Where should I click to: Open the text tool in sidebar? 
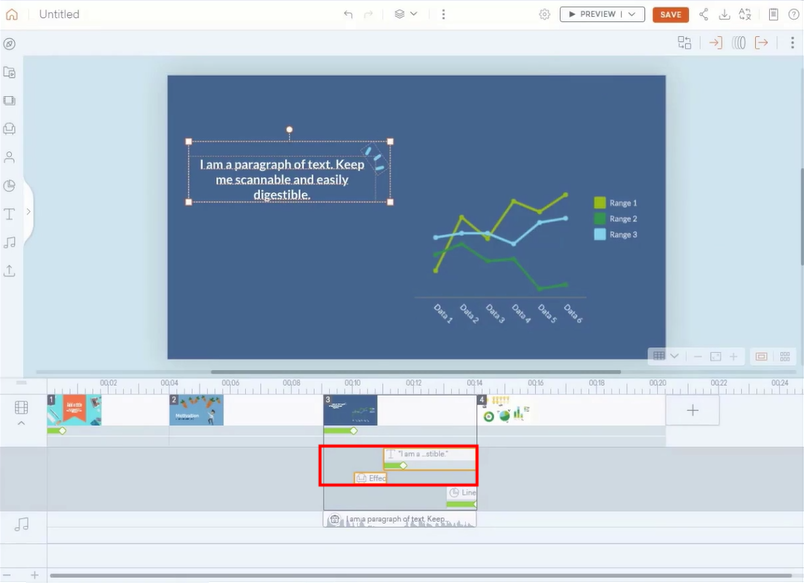[x=9, y=214]
